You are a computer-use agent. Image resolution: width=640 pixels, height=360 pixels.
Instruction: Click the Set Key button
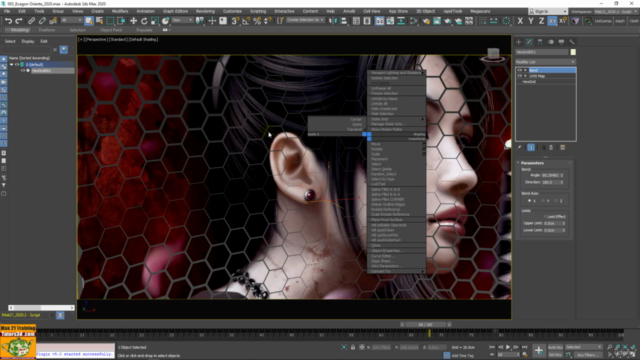555,355
